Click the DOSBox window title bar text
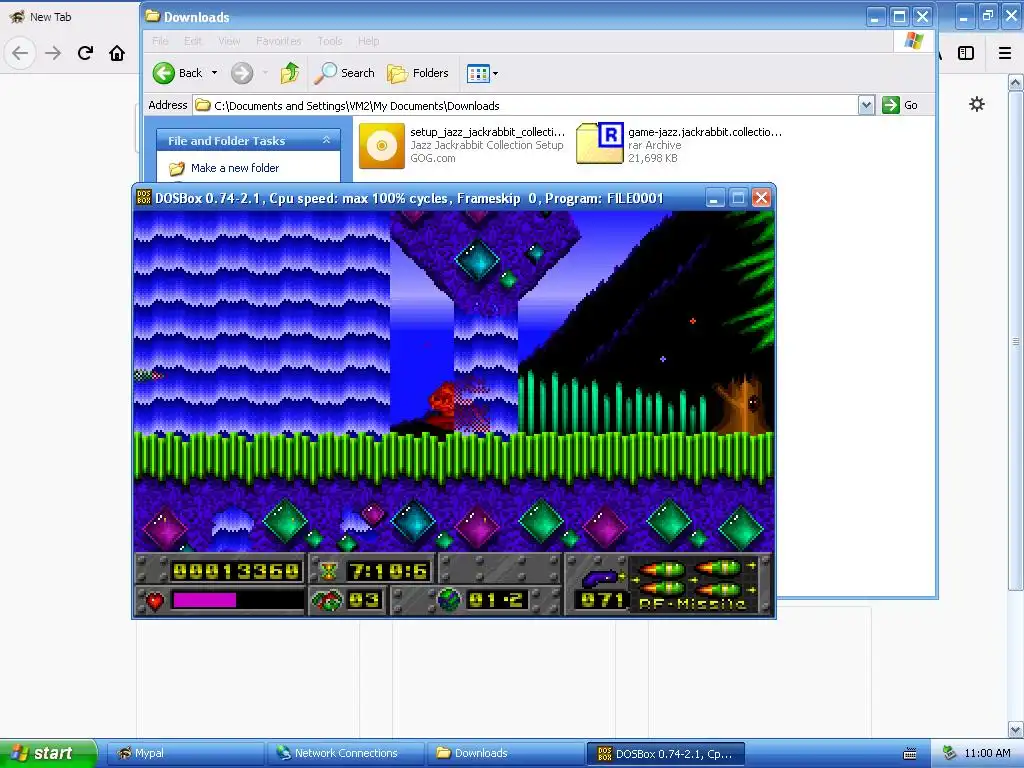This screenshot has height=768, width=1024. tap(409, 198)
